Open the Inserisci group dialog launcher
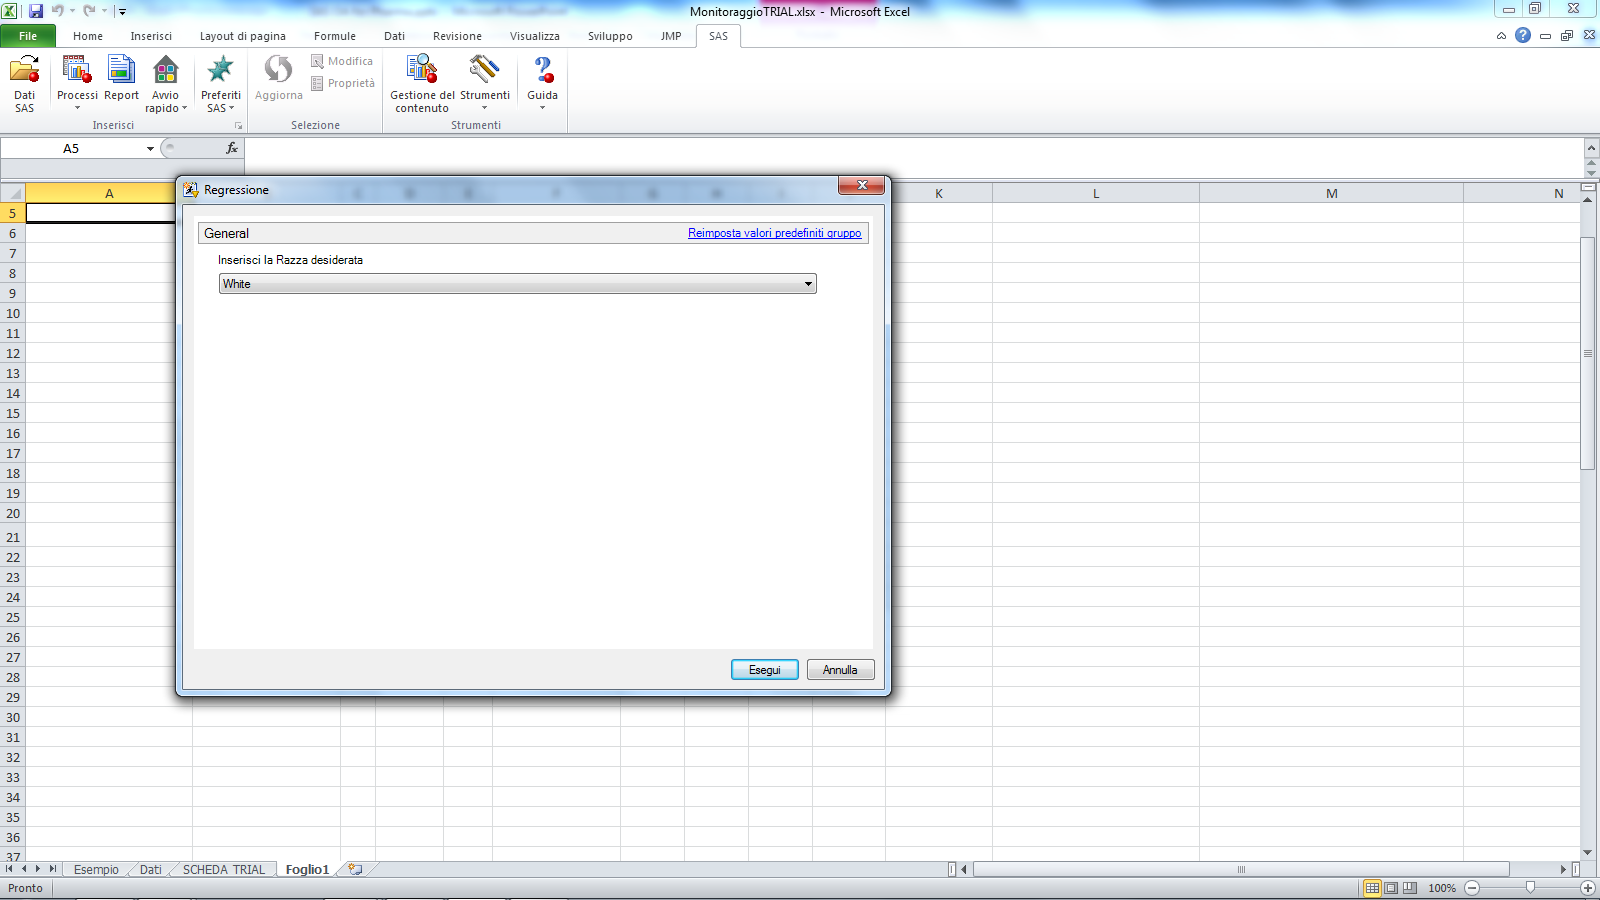This screenshot has width=1600, height=900. (238, 126)
